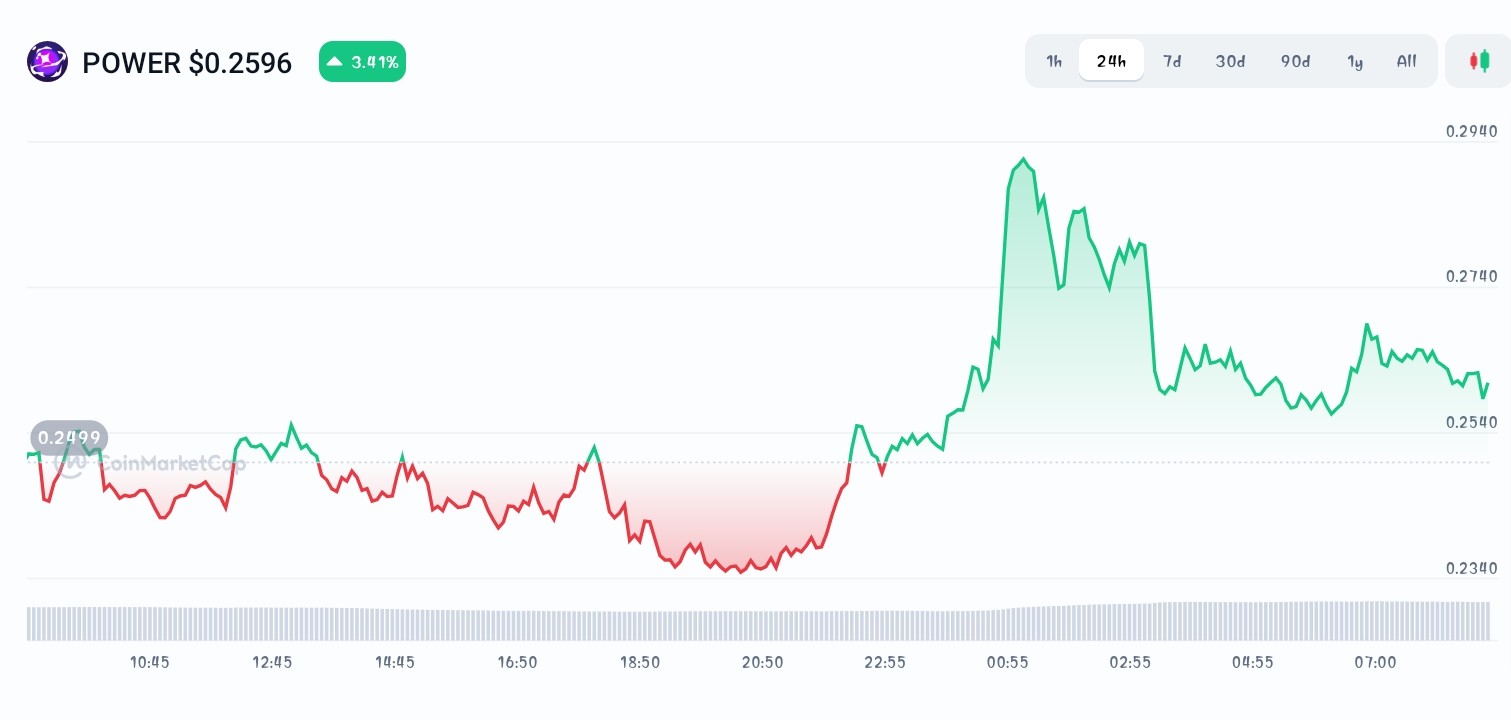Click the 07:00 time axis label
This screenshot has width=1511, height=720.
[1375, 662]
